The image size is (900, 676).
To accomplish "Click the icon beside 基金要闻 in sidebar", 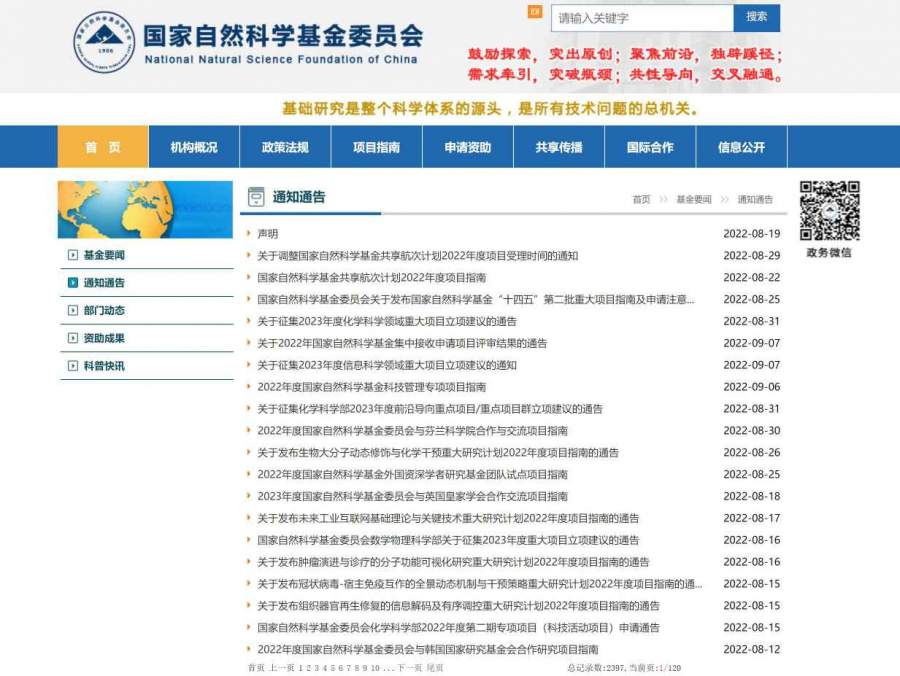I will coord(72,255).
